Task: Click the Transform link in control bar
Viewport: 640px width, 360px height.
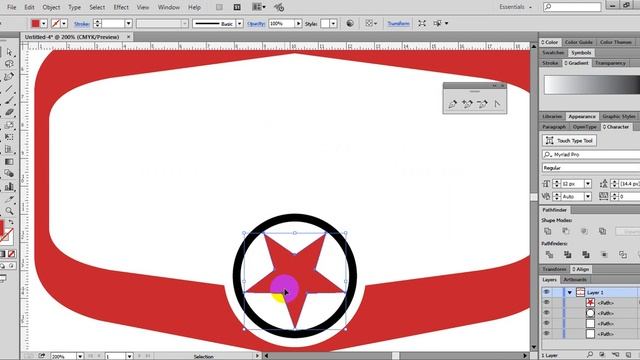Action: [x=398, y=24]
